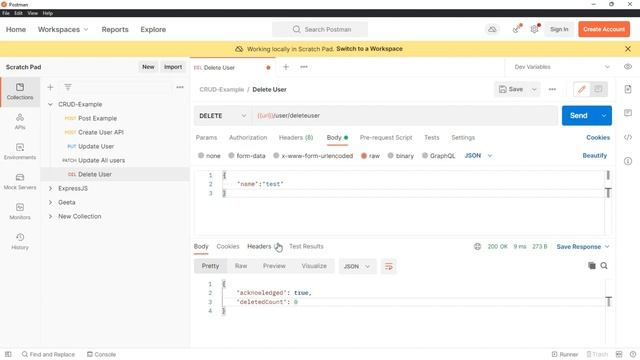Viewport: 640px width, 360px height.
Task: Open the Cookies link
Action: [598, 138]
